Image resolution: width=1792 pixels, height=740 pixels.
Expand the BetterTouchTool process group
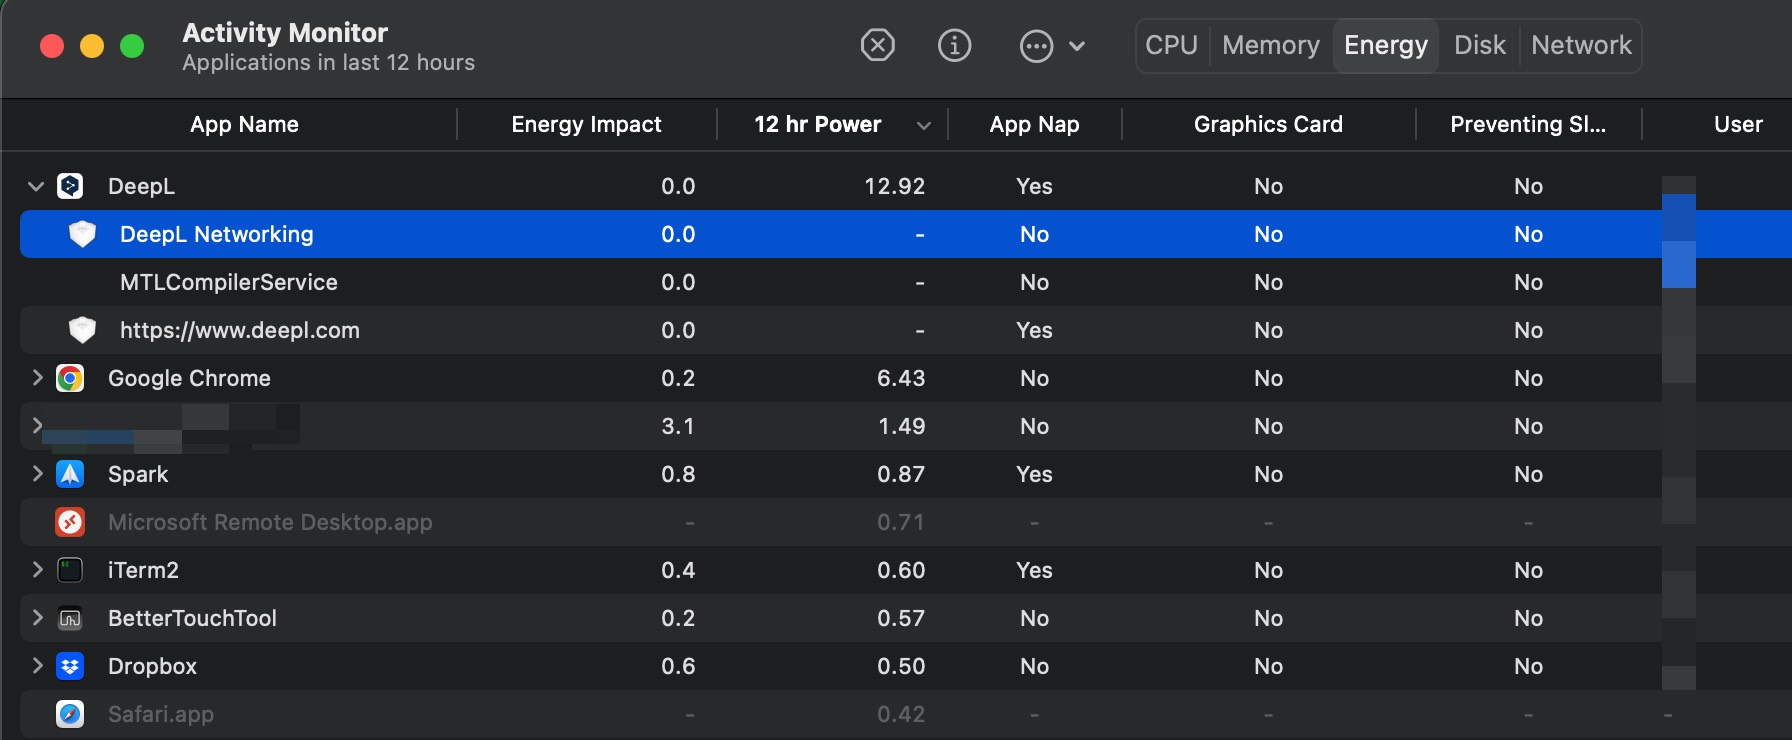(37, 617)
